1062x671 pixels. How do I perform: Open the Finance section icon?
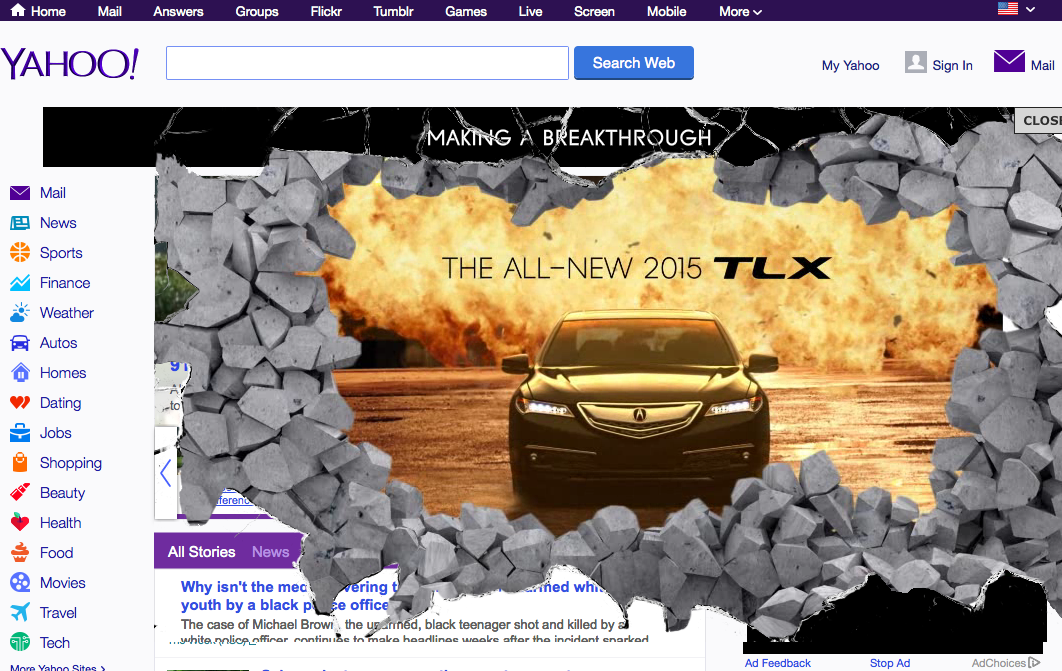pos(21,282)
